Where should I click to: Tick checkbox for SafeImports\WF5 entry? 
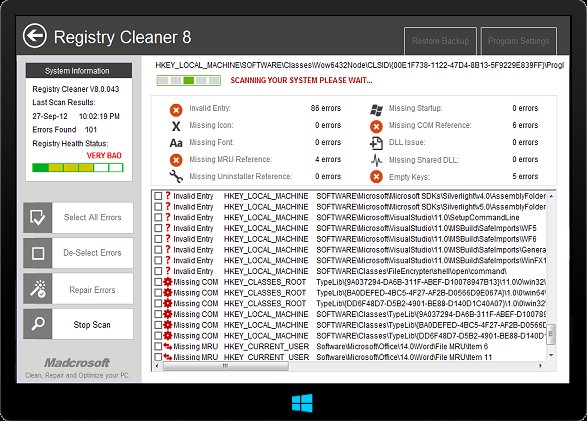[158, 228]
